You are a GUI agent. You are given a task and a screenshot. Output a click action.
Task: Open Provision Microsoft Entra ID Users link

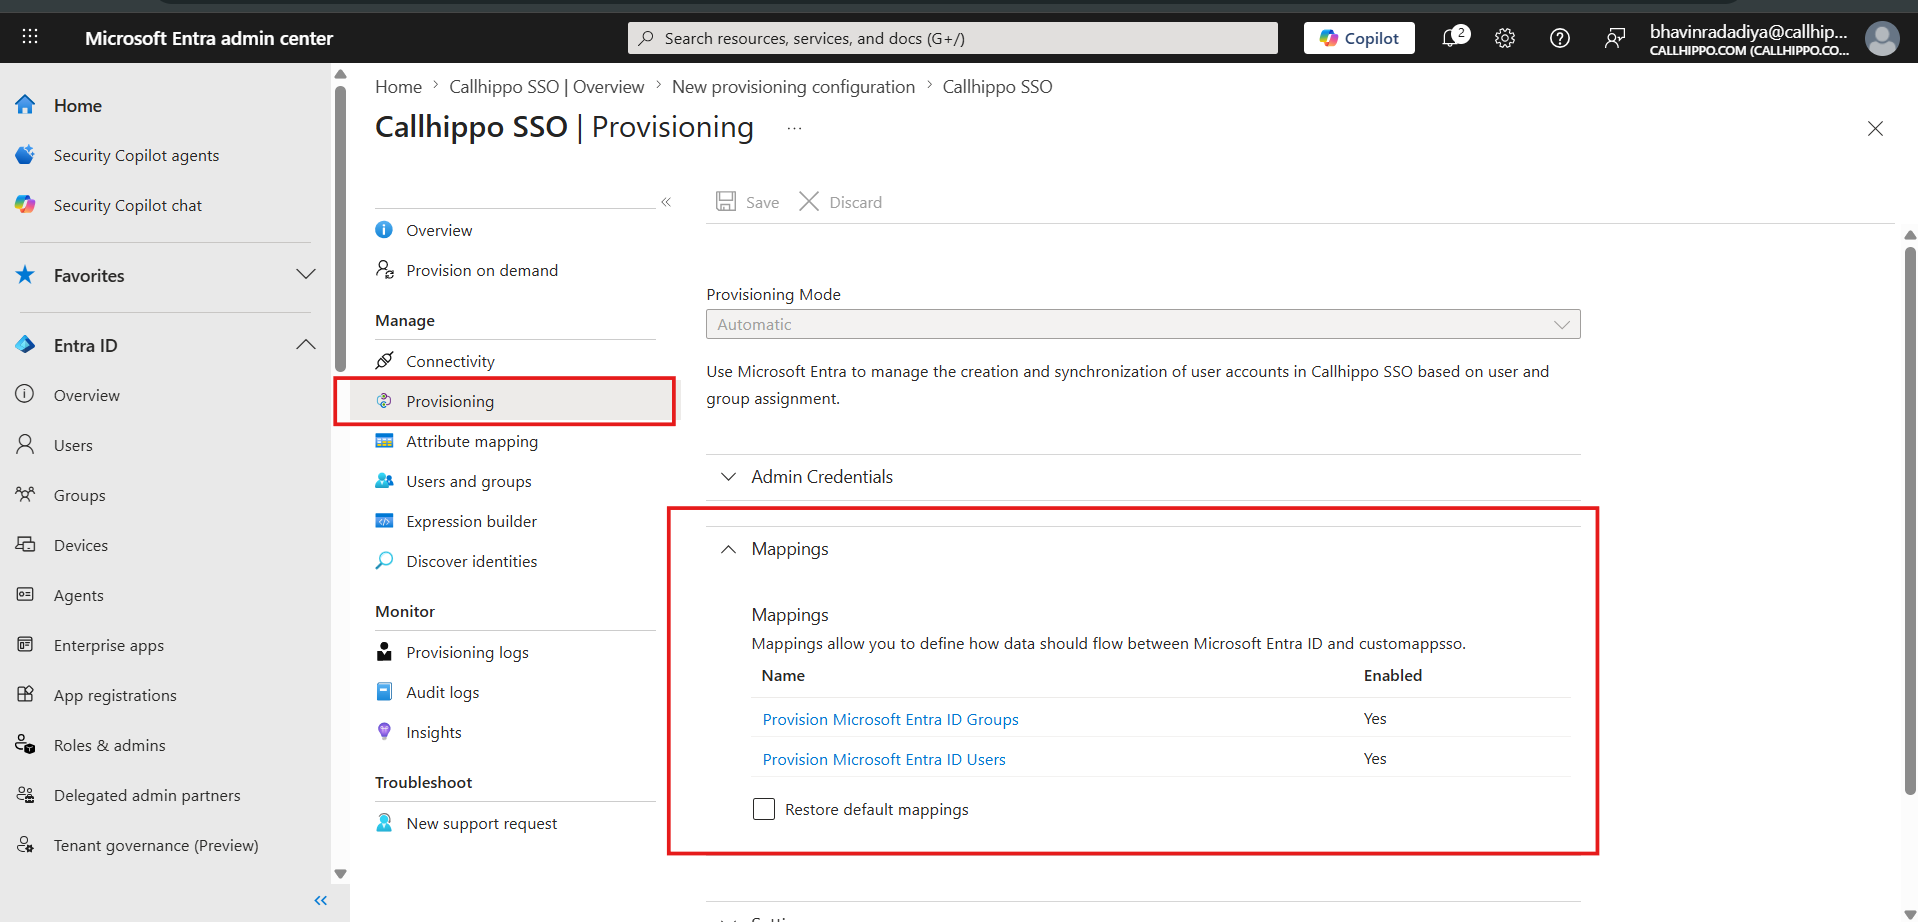884,759
